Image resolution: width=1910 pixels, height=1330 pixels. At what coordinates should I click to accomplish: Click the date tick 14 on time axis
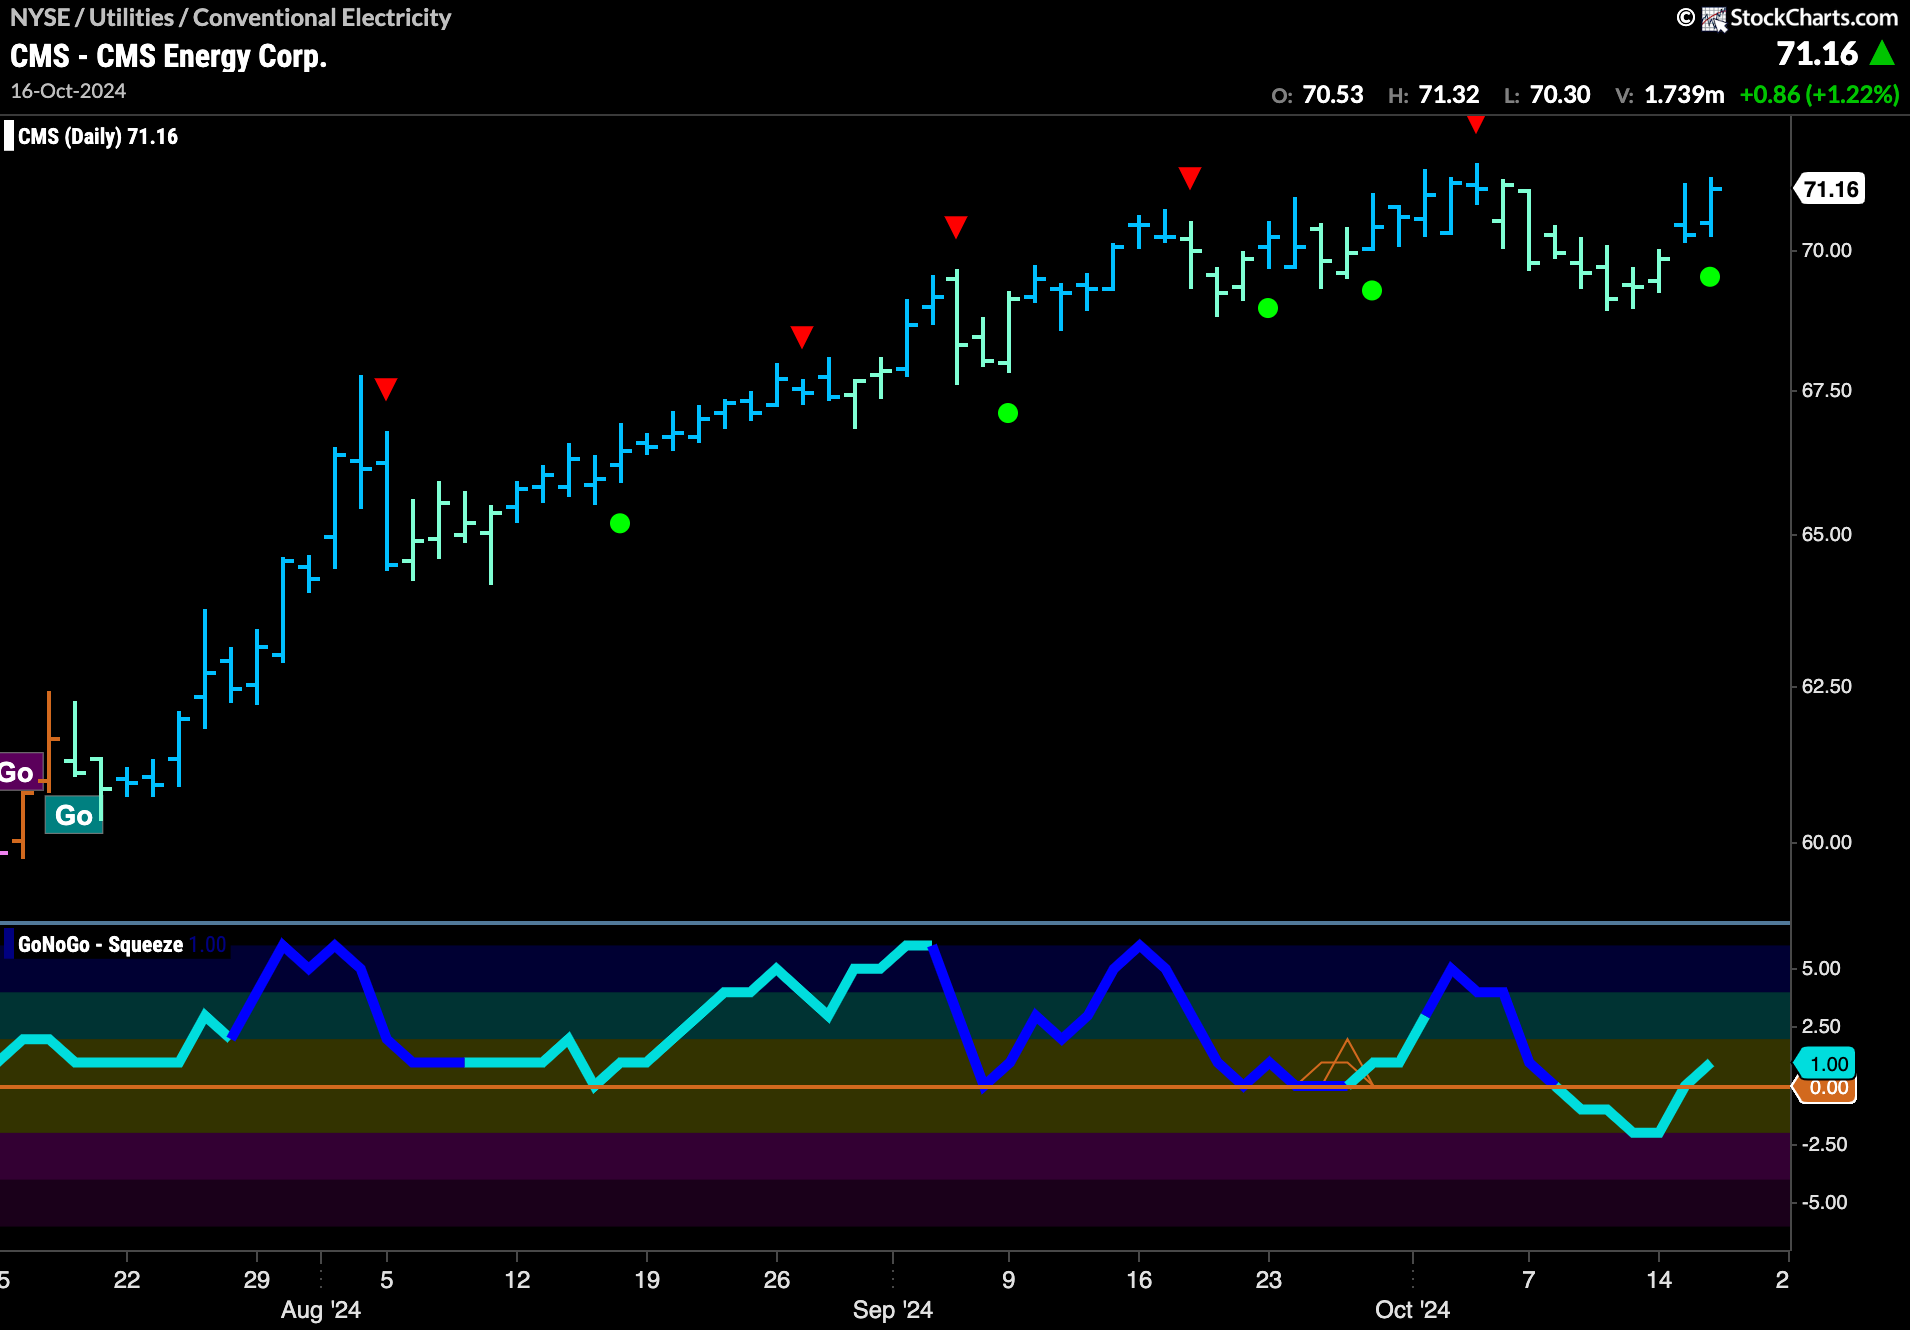coord(1659,1279)
